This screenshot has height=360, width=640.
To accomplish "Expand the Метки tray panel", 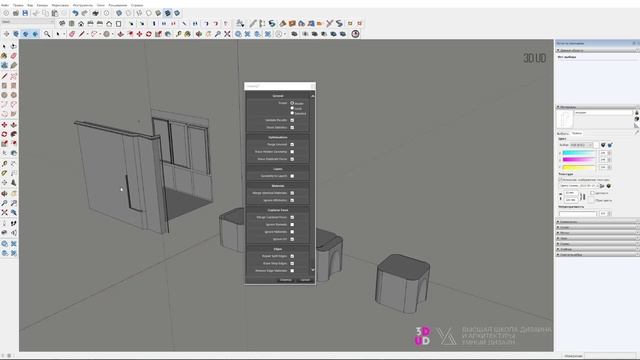I will point(597,233).
